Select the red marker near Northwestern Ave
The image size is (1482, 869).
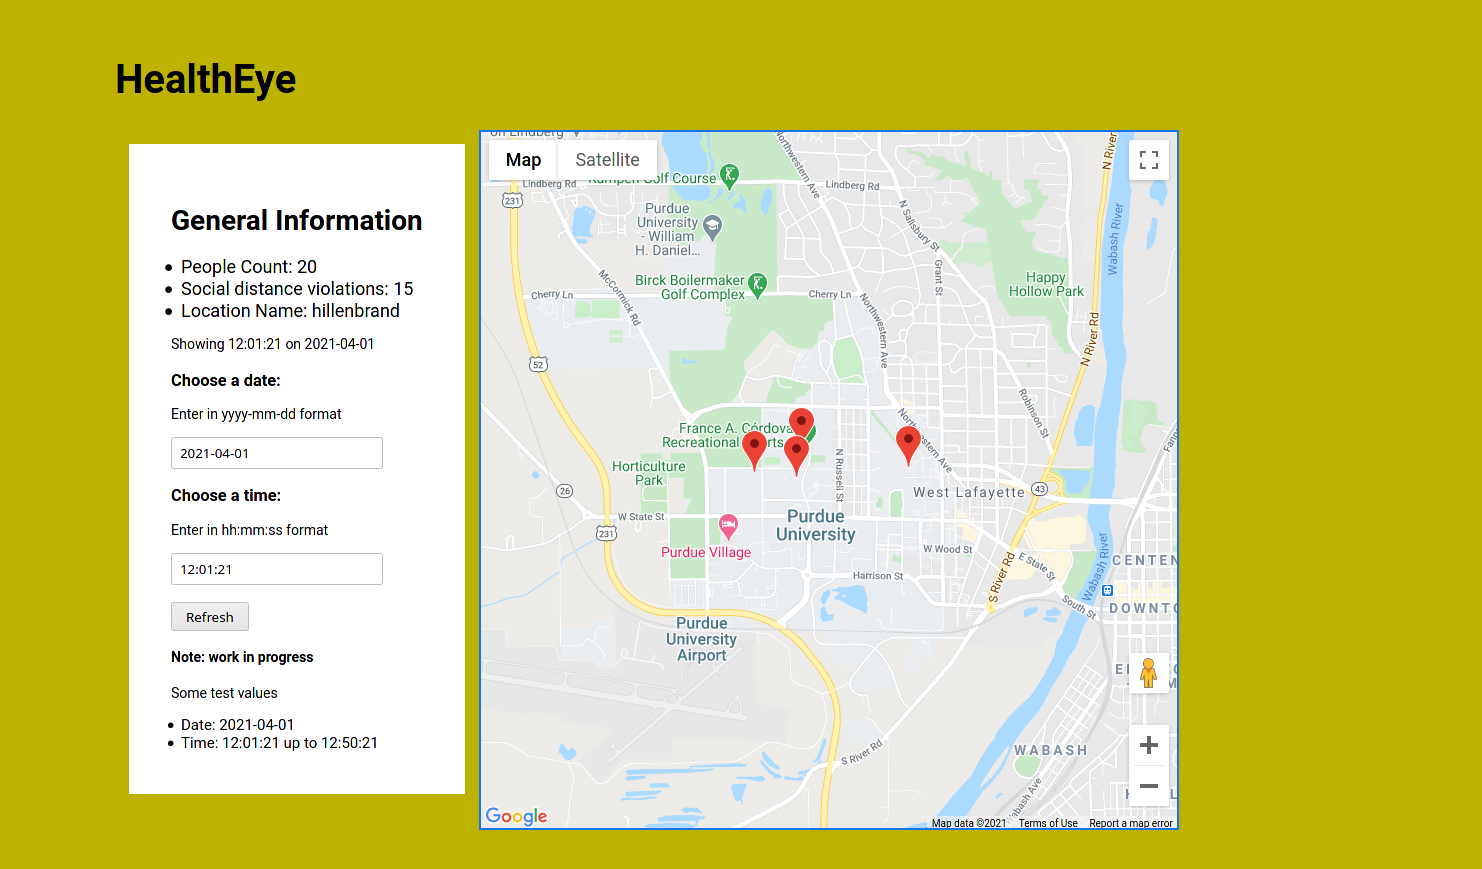pyautogui.click(x=908, y=444)
